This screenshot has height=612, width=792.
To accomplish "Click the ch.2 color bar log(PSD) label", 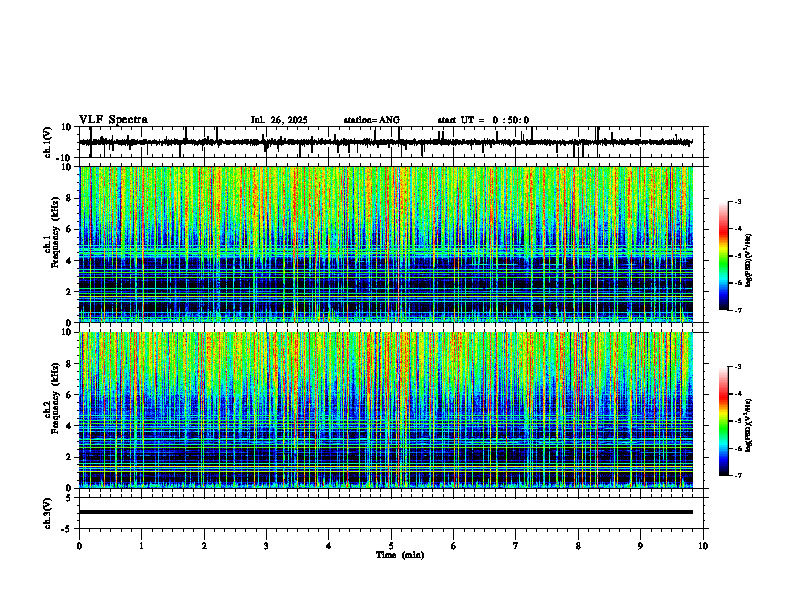I will pyautogui.click(x=749, y=425).
